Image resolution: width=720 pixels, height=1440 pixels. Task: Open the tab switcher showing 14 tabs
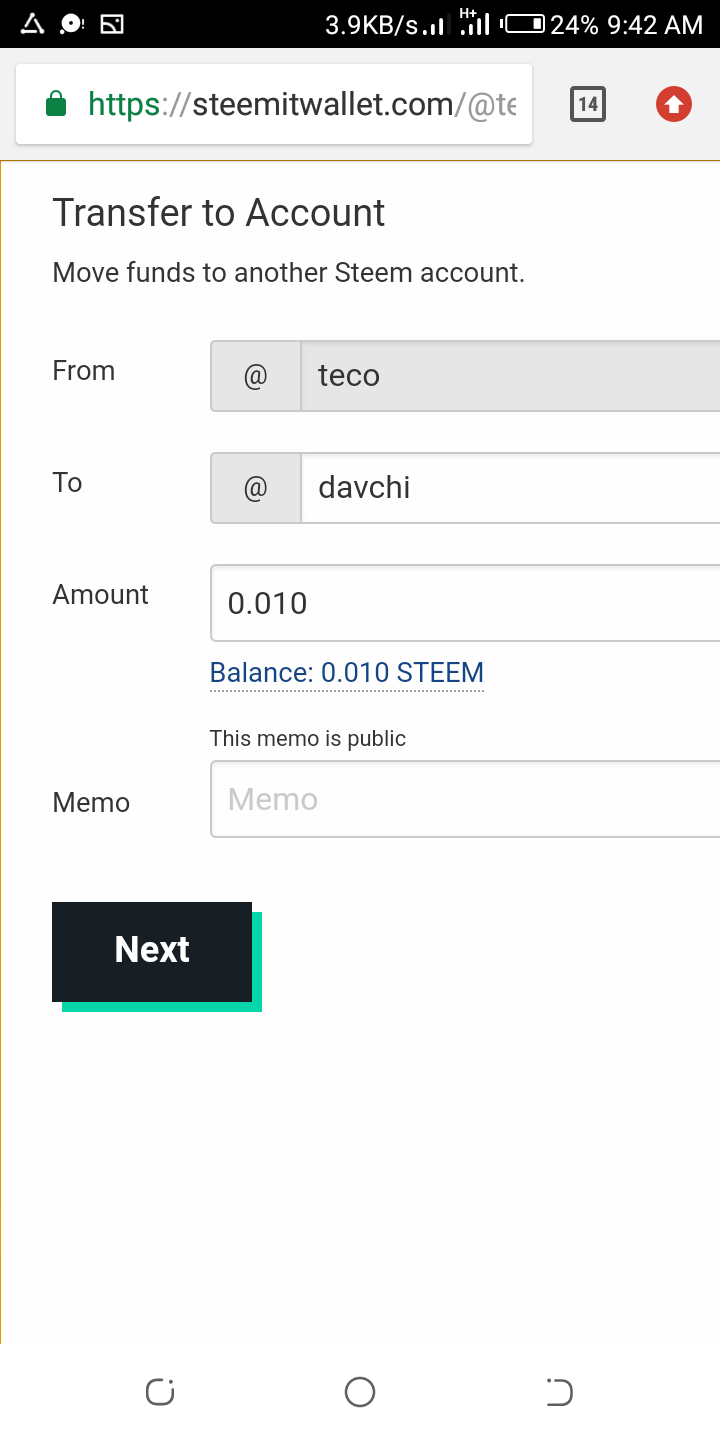tap(588, 104)
